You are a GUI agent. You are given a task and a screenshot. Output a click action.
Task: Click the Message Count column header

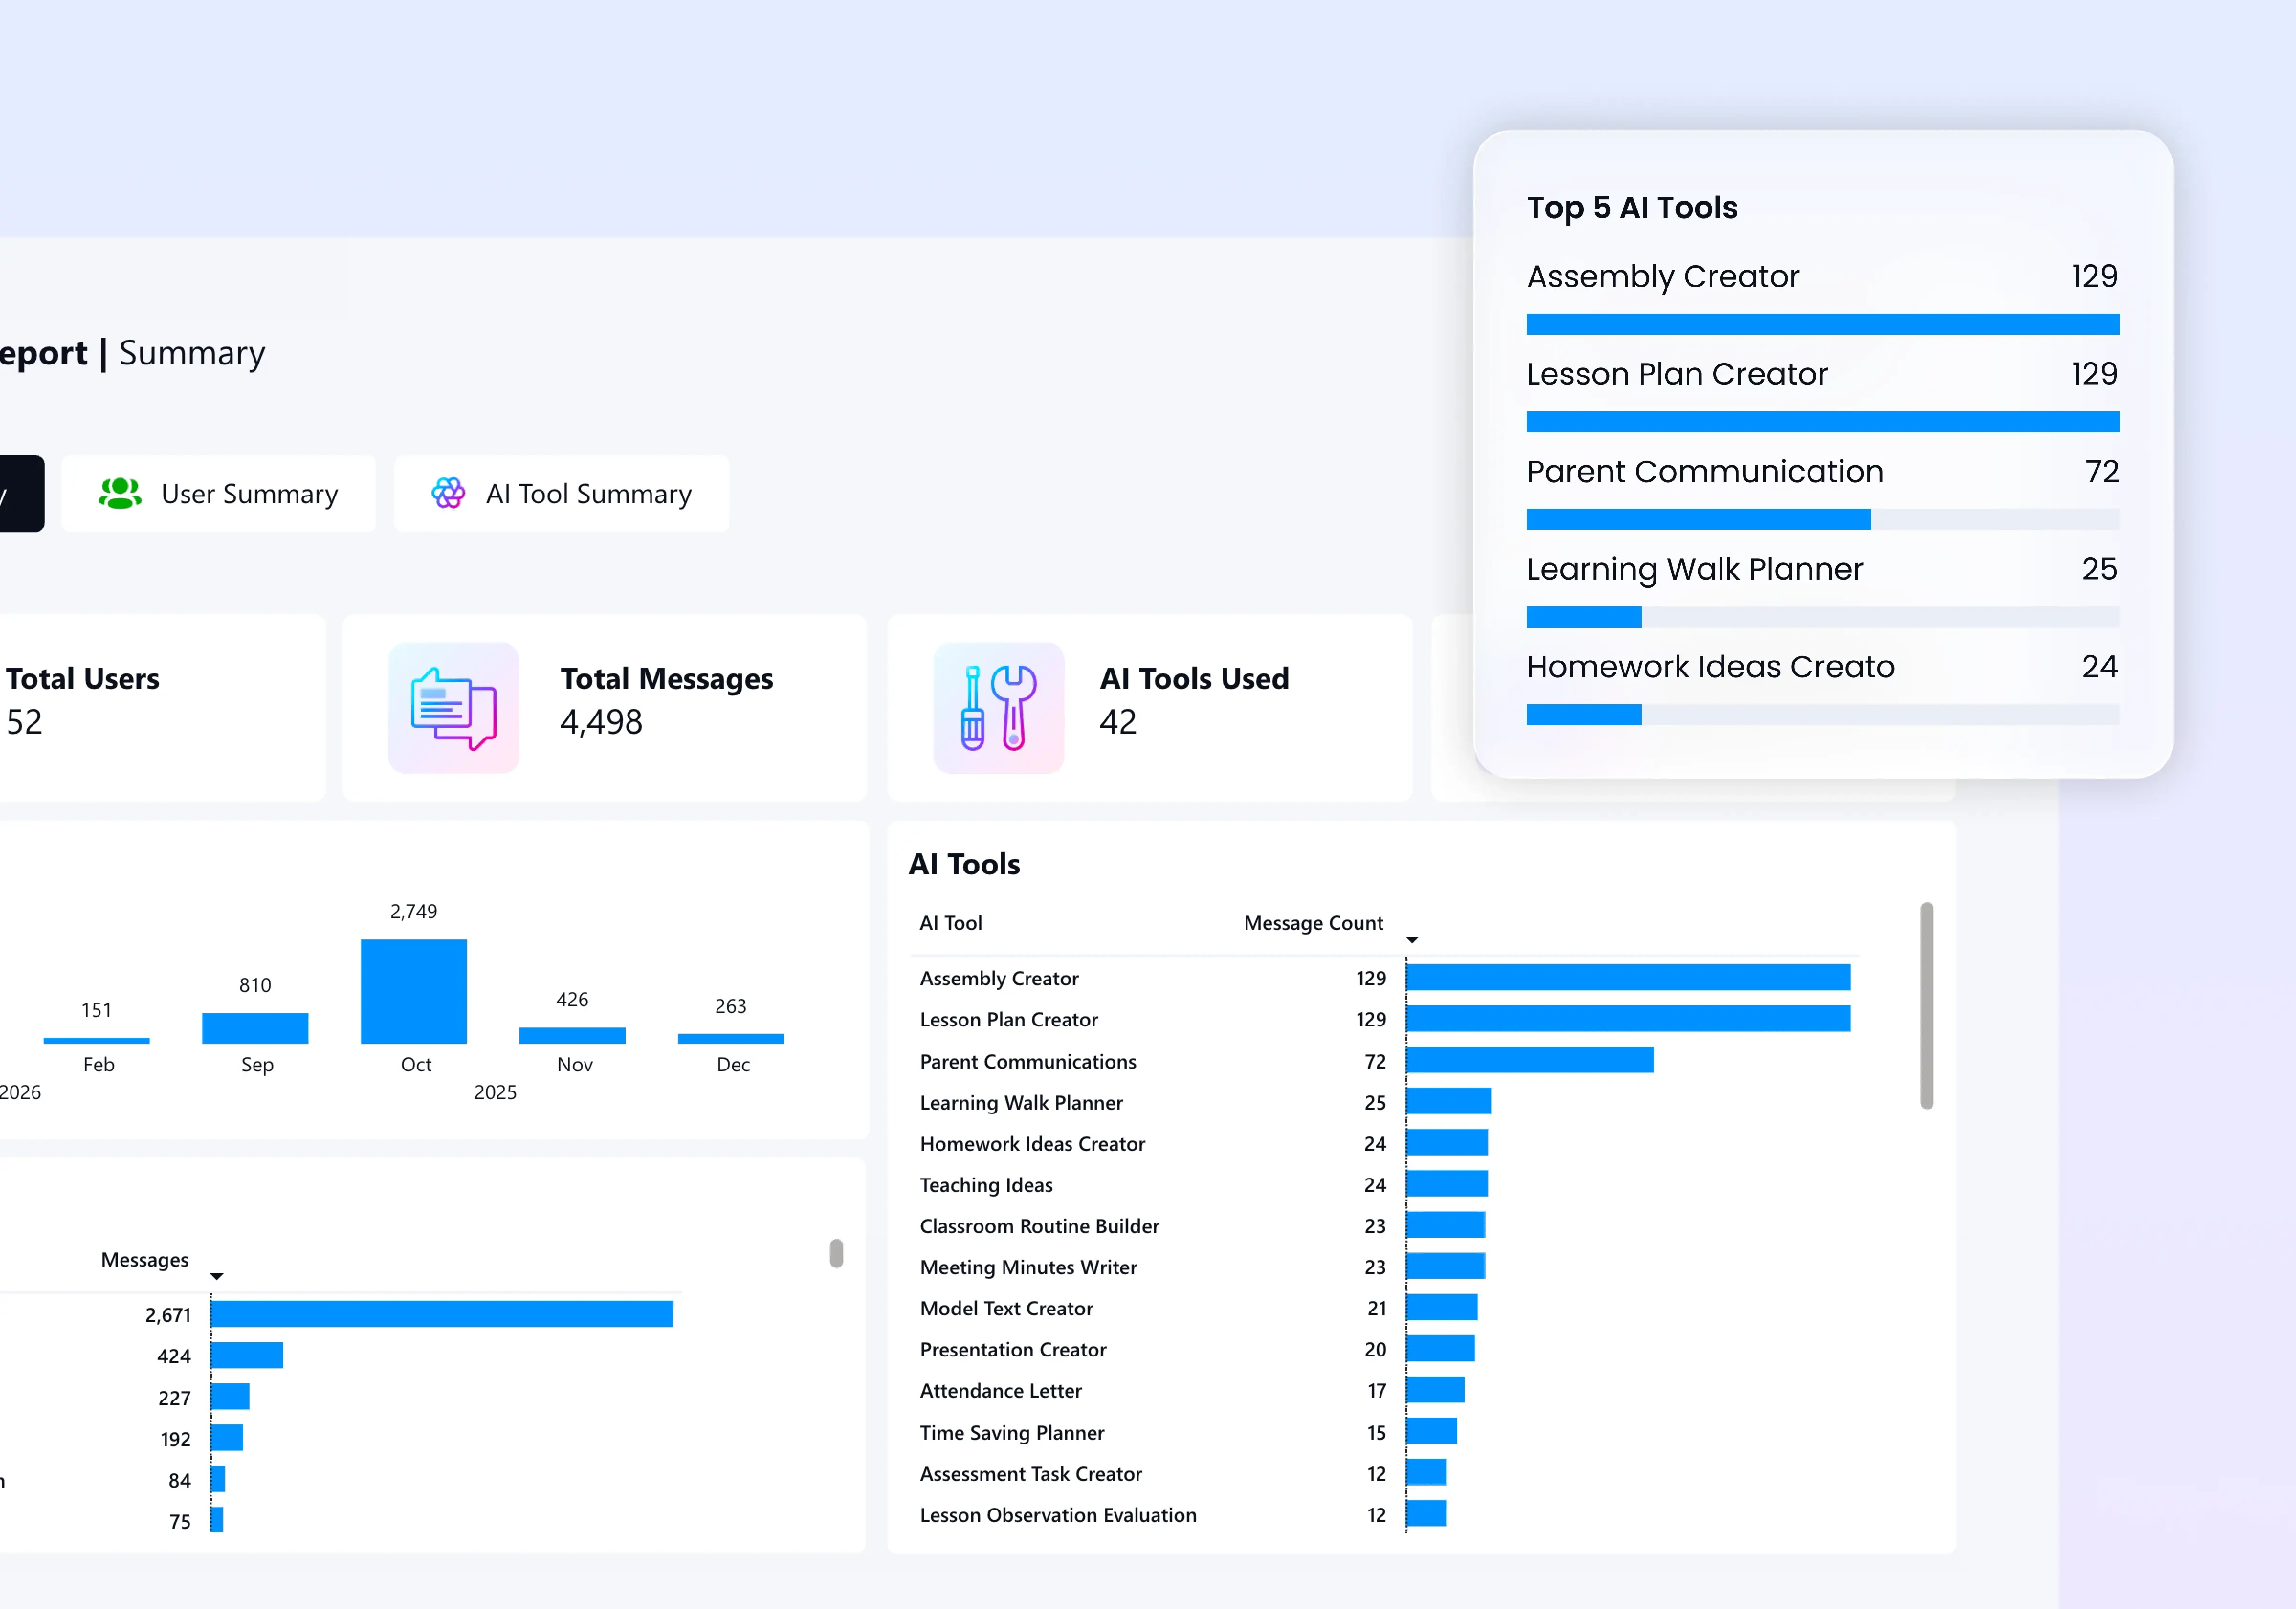(x=1313, y=923)
